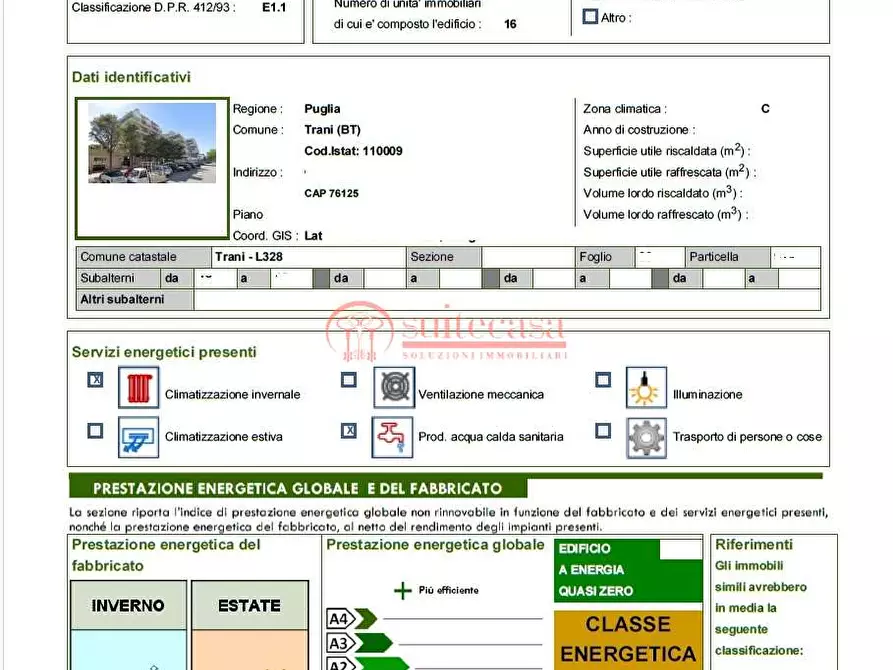Enable the Climatizzazione invernale checkbox
893x670 pixels.
(x=95, y=381)
